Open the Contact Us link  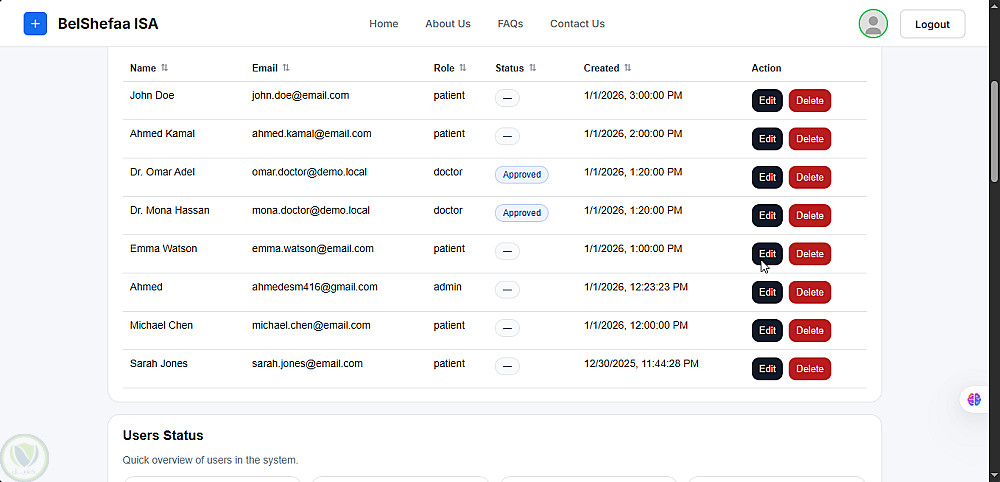577,24
